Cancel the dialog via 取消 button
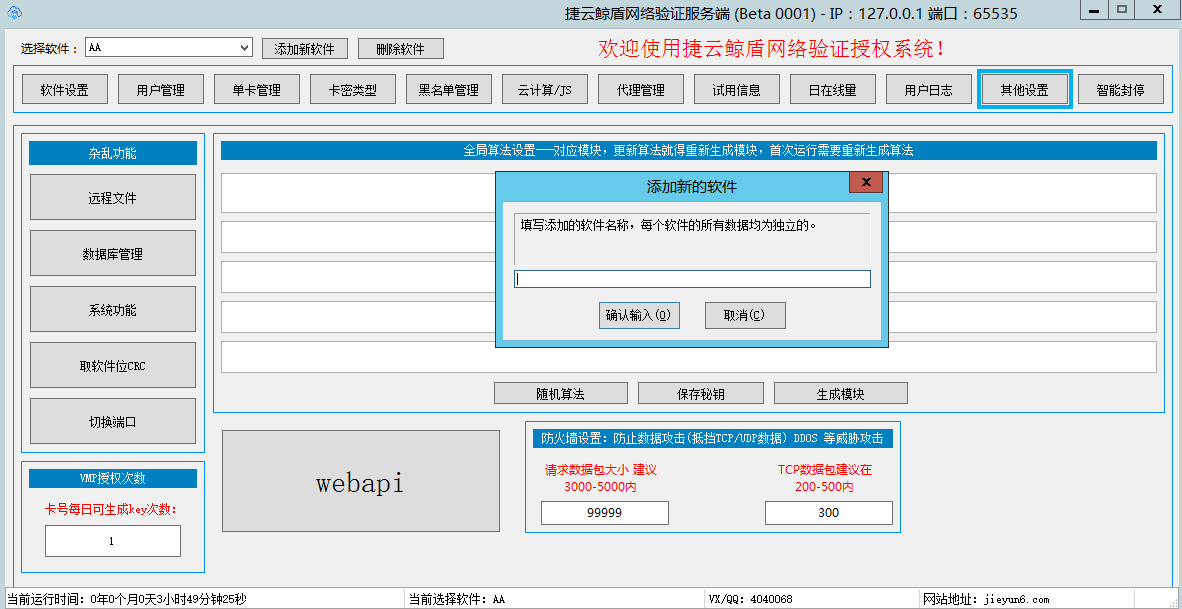Viewport: 1182px width, 609px height. click(x=744, y=315)
